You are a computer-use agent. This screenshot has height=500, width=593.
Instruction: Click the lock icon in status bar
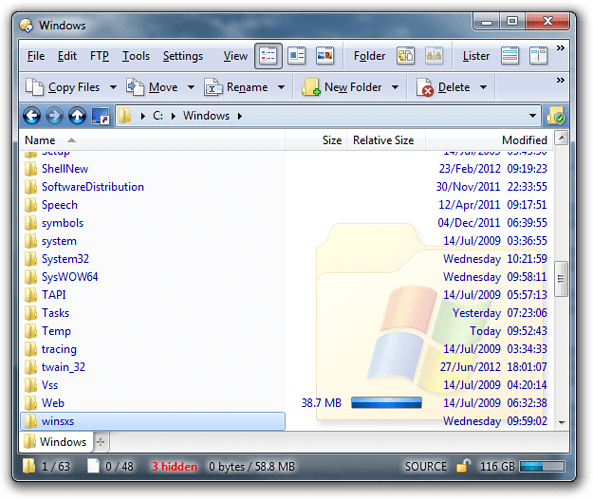click(463, 466)
